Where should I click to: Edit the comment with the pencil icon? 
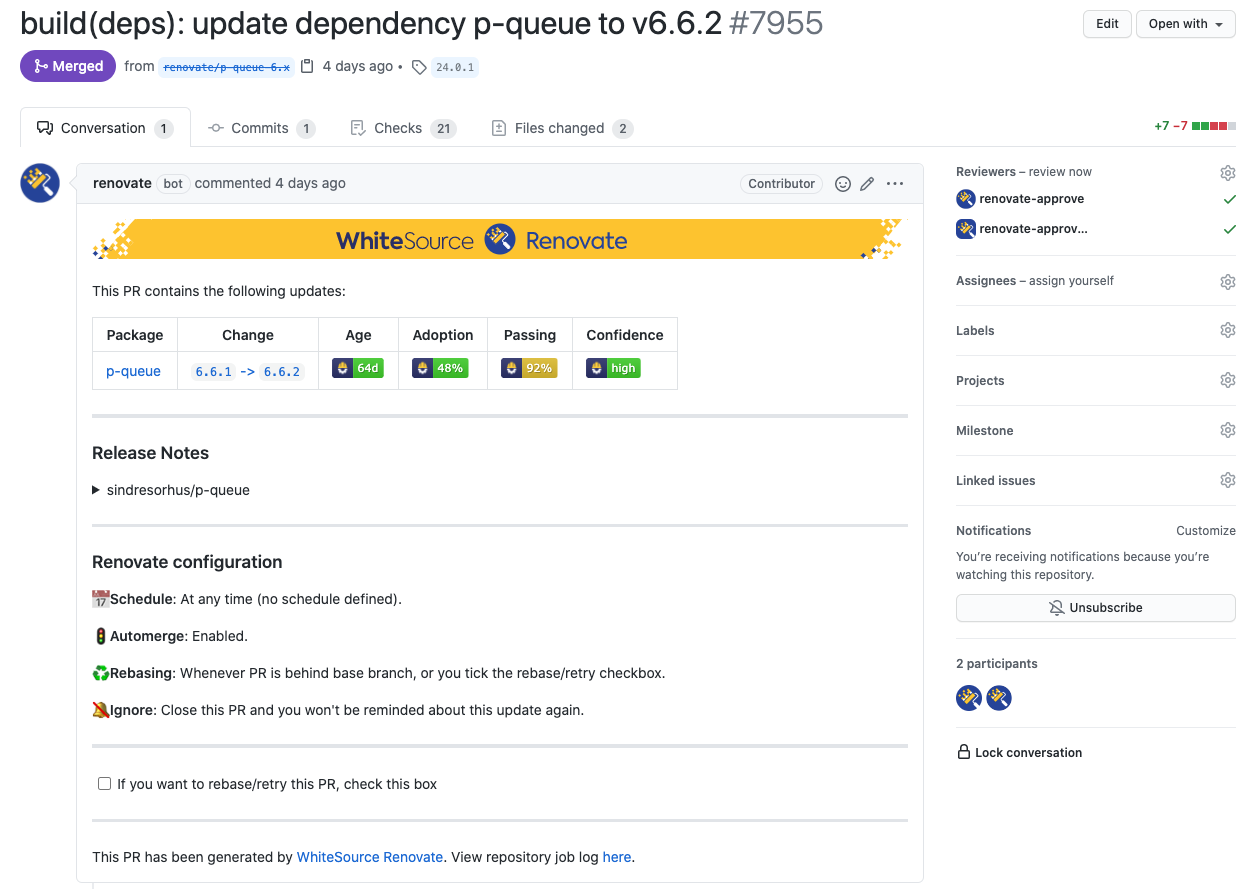coord(867,184)
